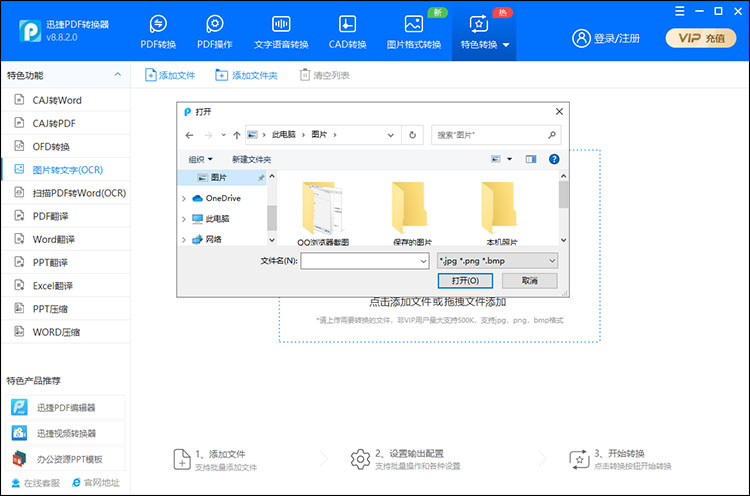Select CAJ转Word in sidebar

pyautogui.click(x=66, y=100)
